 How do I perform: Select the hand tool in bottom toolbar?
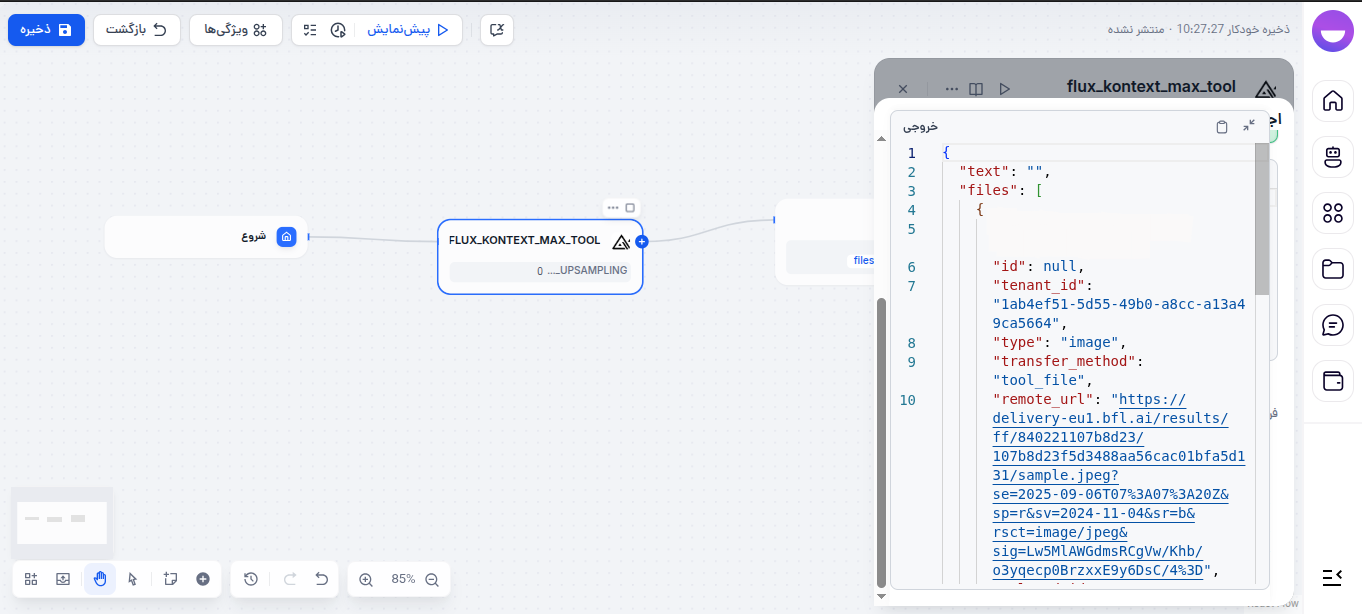(x=99, y=579)
